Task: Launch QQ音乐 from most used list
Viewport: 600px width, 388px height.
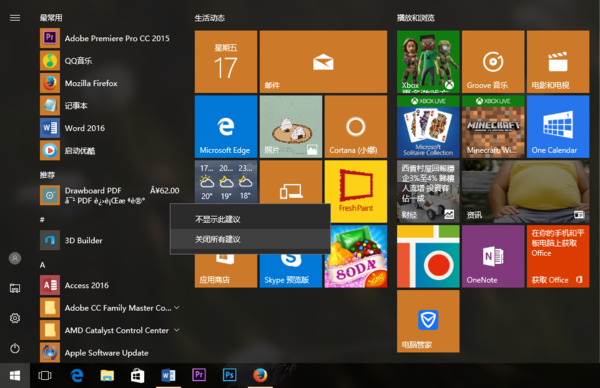Action: (x=109, y=60)
